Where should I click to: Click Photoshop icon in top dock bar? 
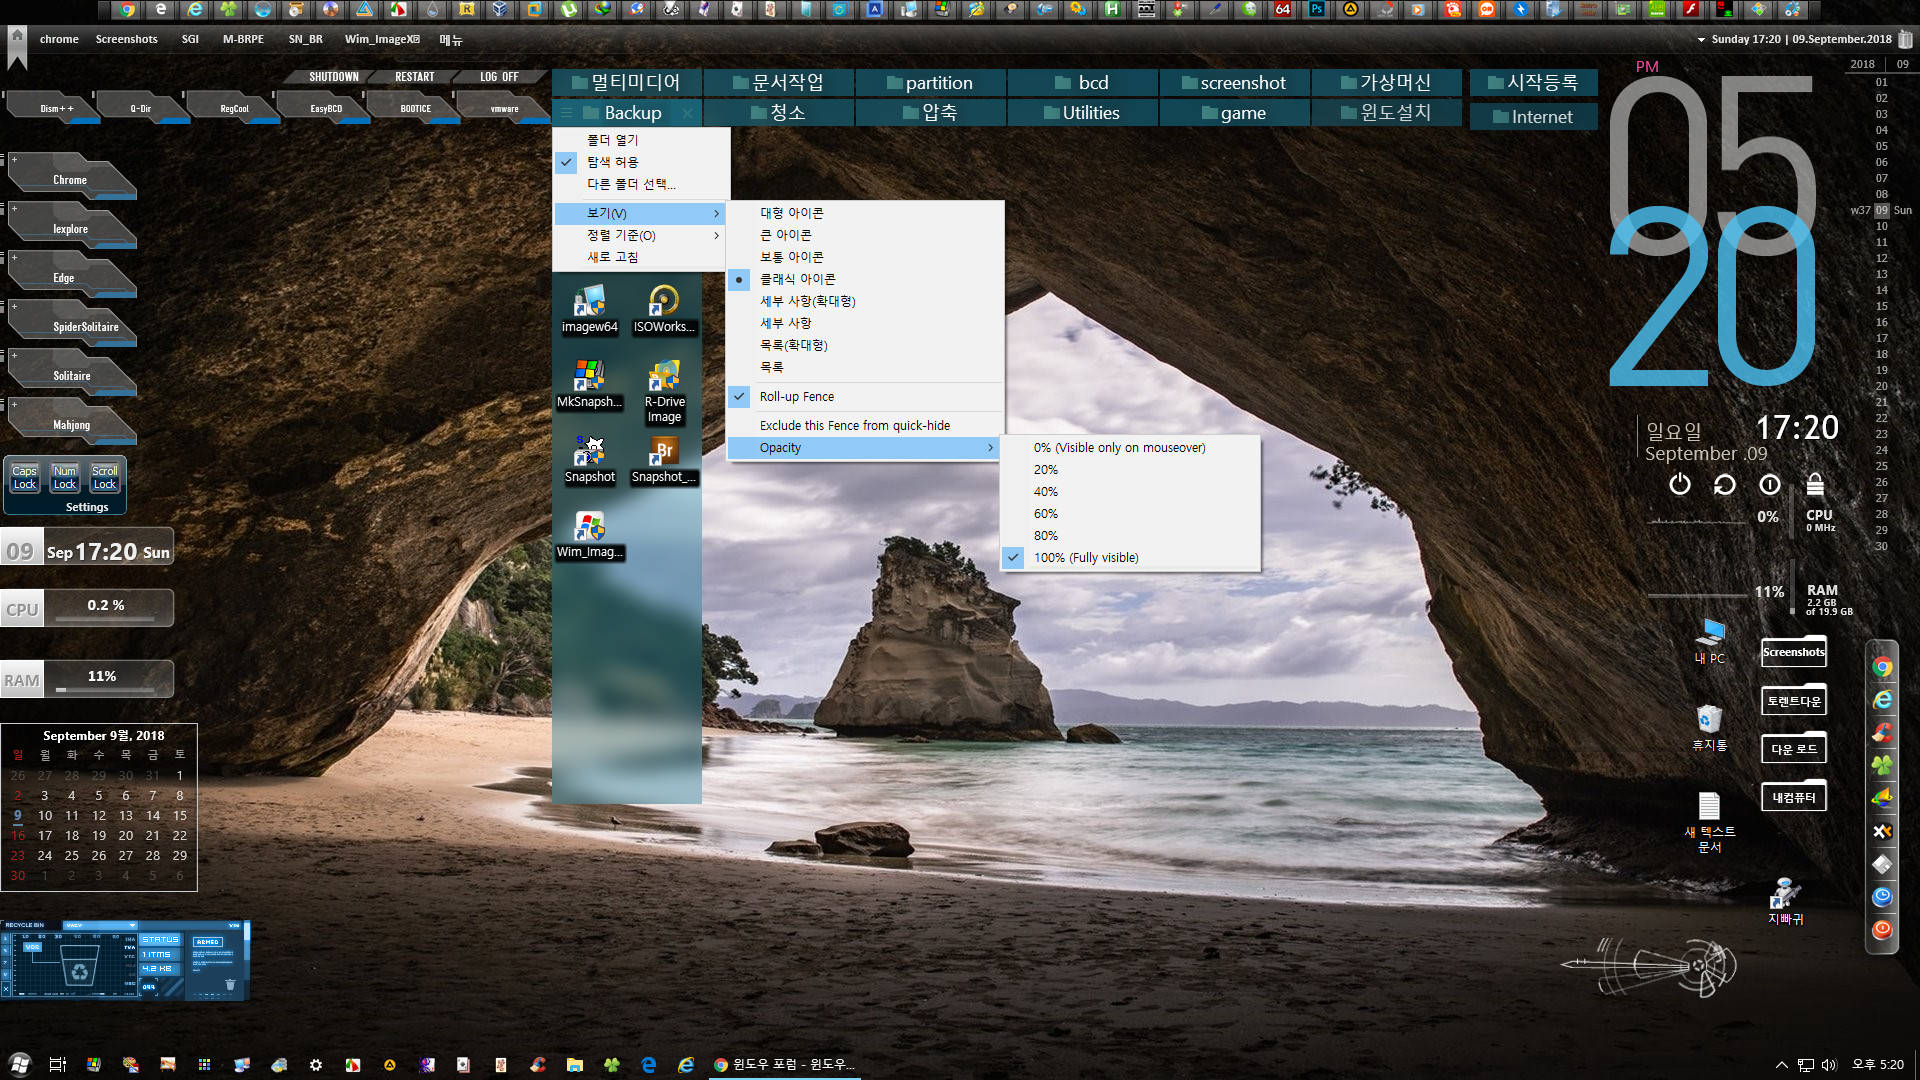[x=1316, y=10]
